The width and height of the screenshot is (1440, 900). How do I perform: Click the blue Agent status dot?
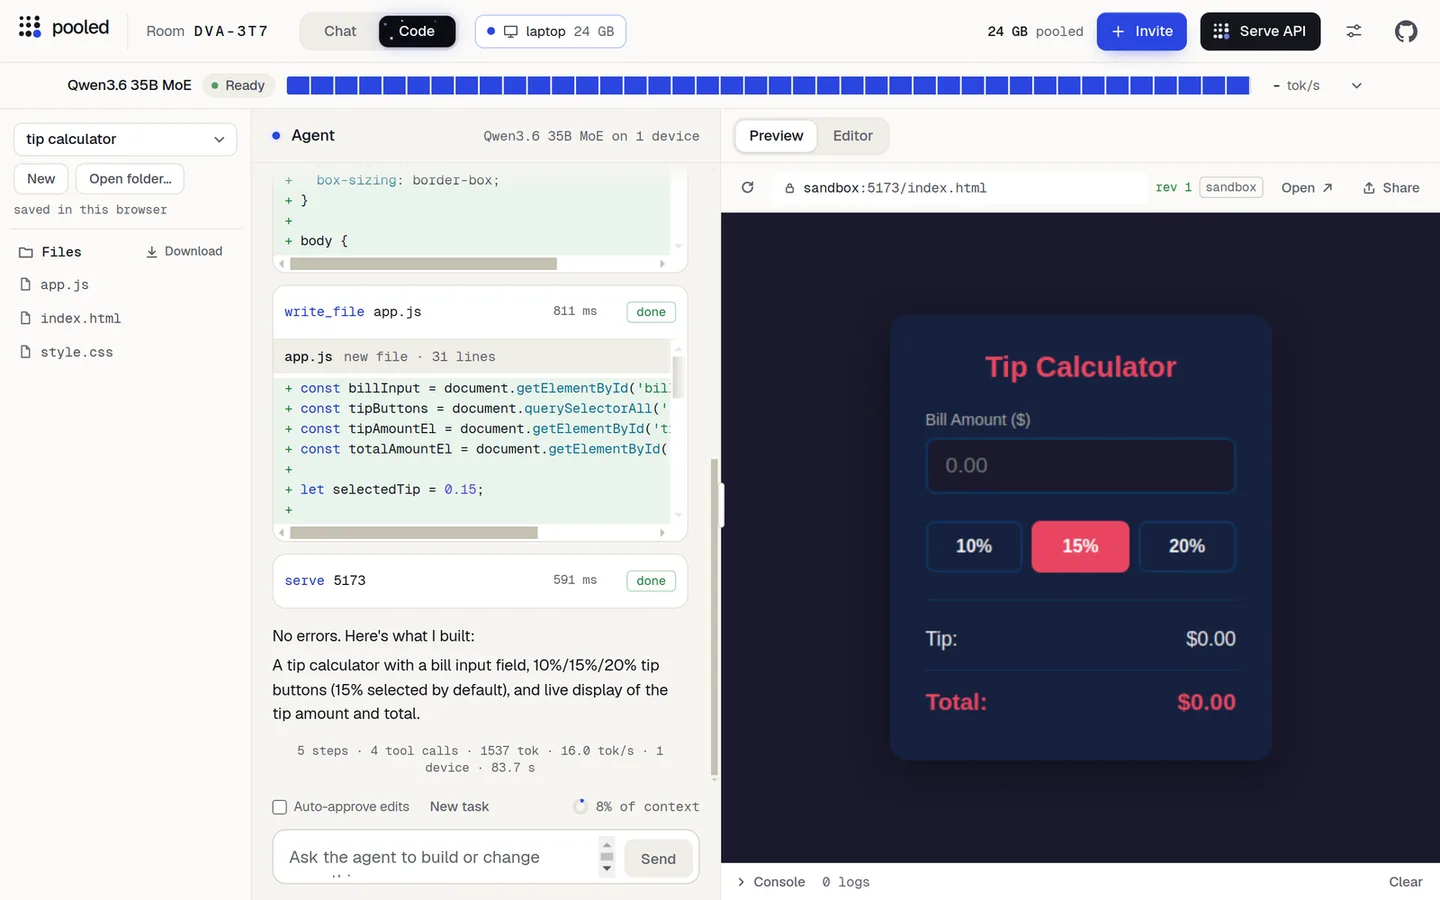point(276,135)
